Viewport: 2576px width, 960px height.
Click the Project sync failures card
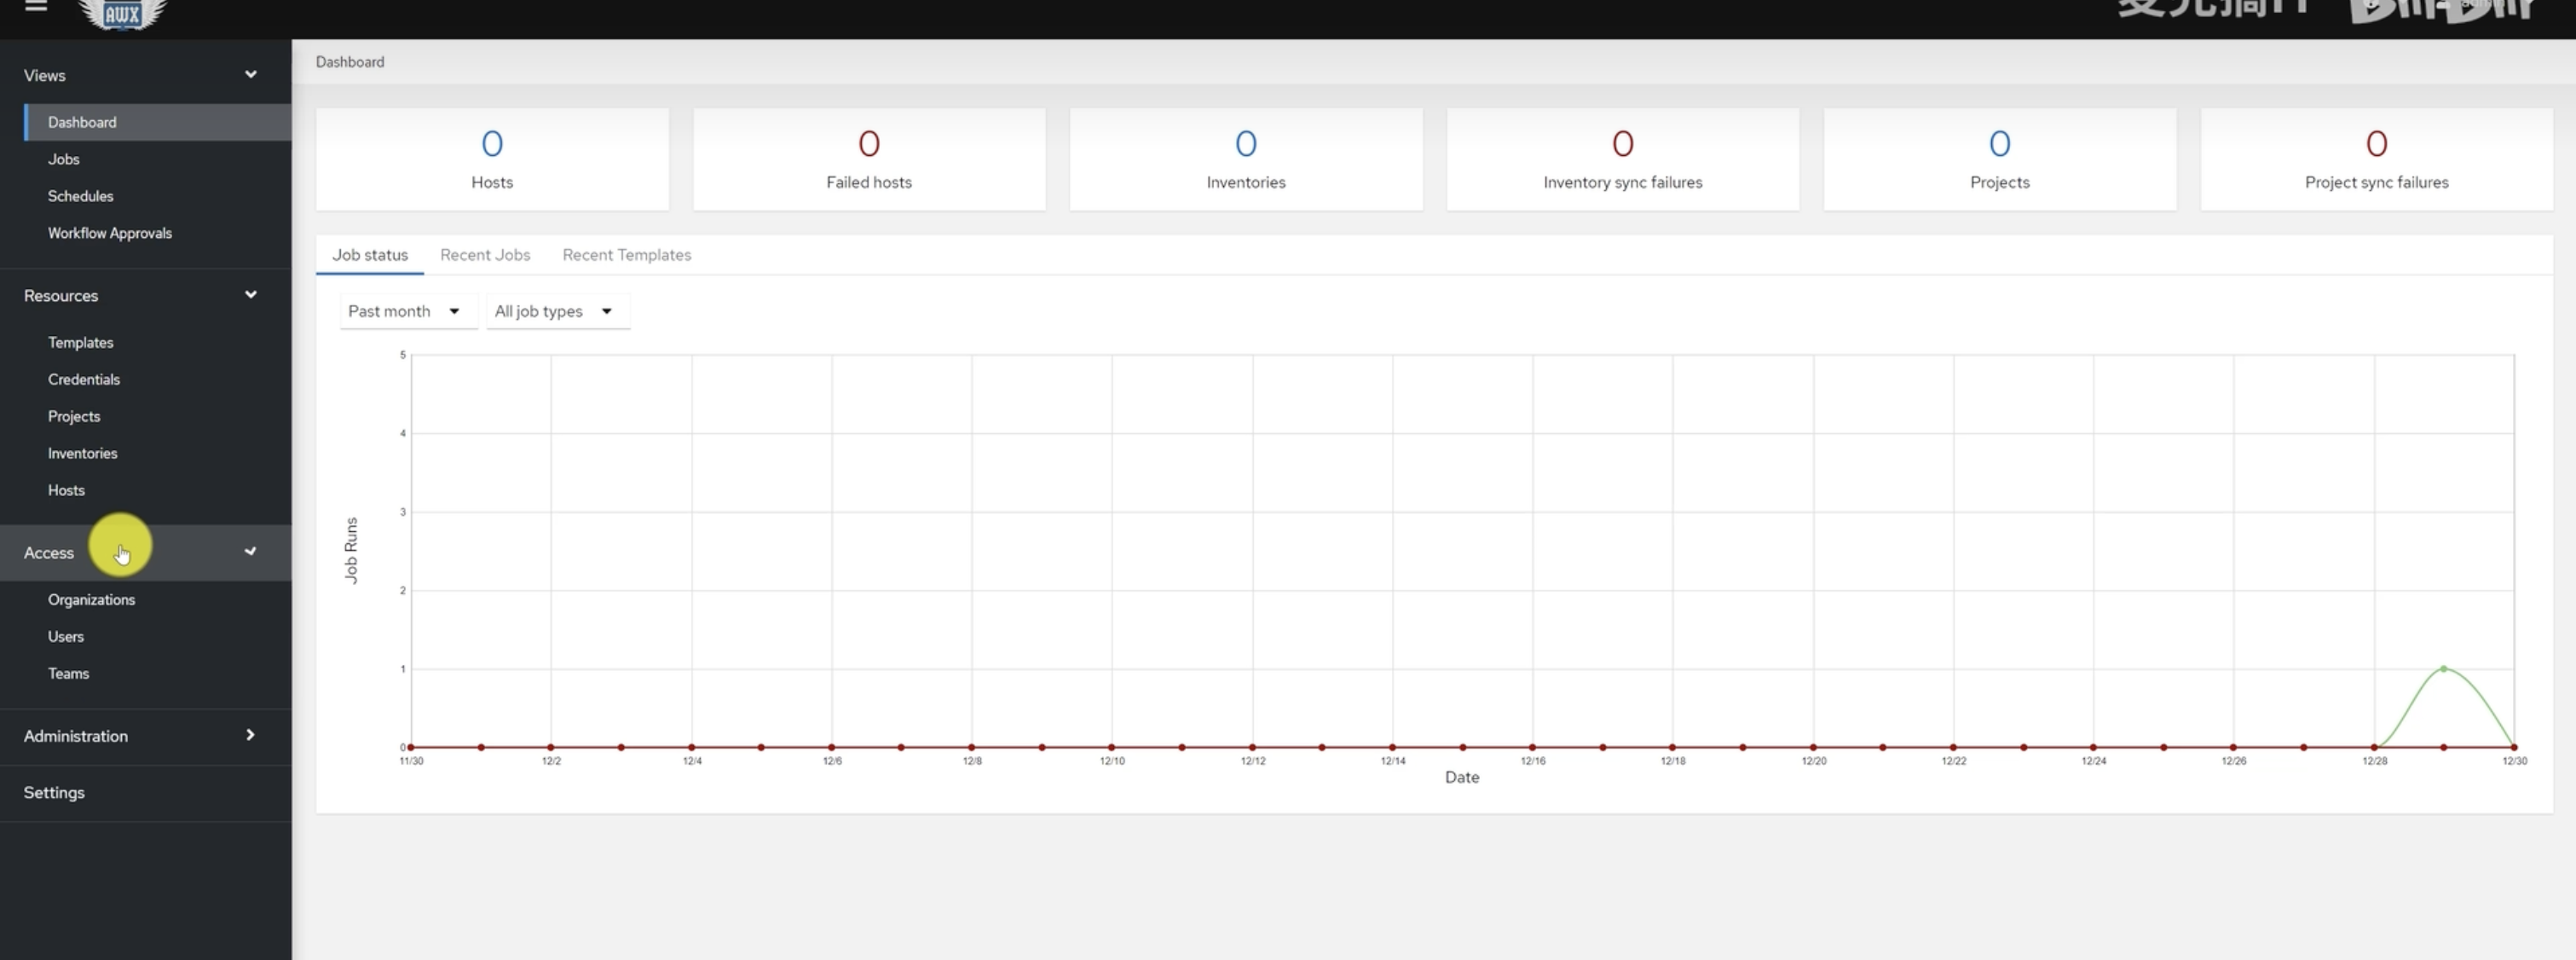[2376, 159]
